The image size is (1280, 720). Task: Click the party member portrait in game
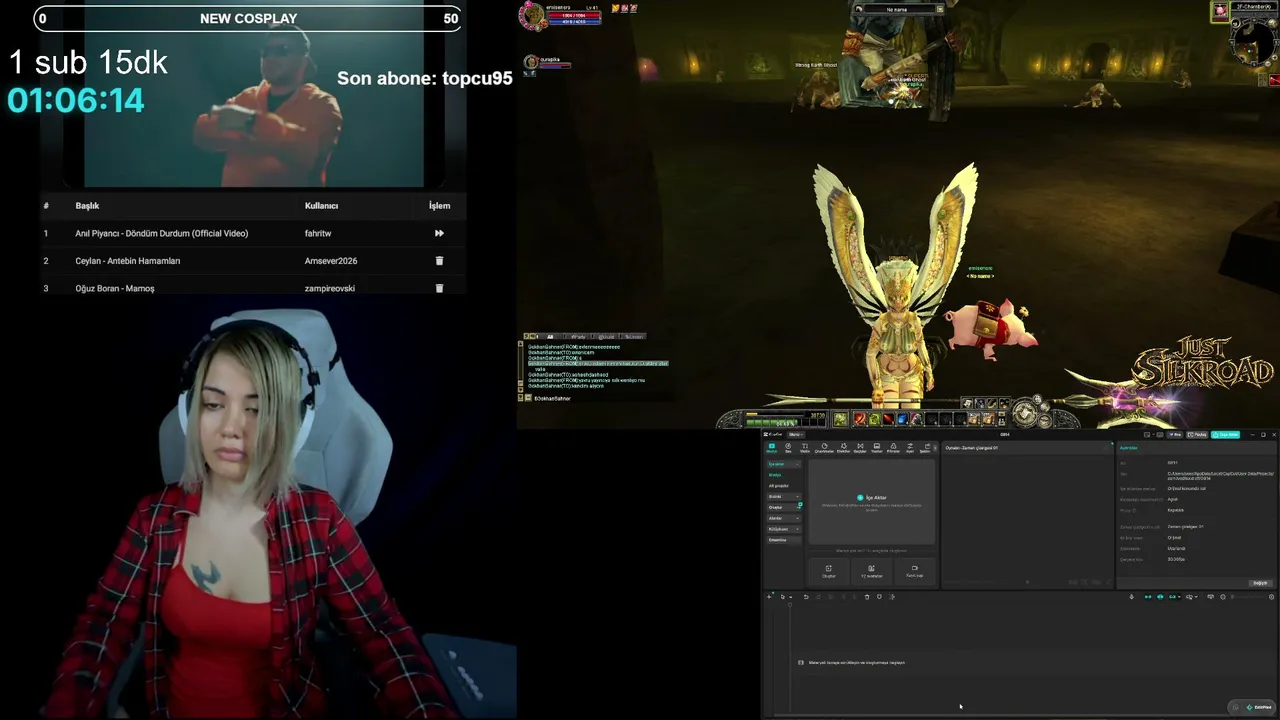pyautogui.click(x=531, y=62)
